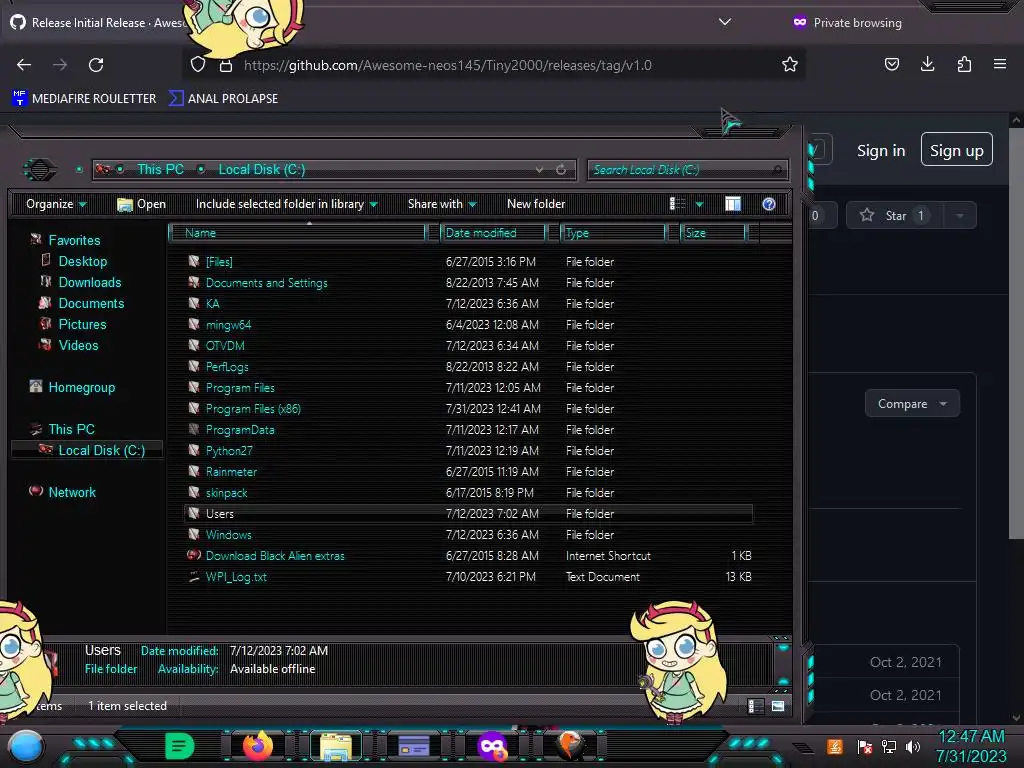Viewport: 1024px width, 768px height.
Task: Click New folder in toolbar
Action: click(x=536, y=204)
